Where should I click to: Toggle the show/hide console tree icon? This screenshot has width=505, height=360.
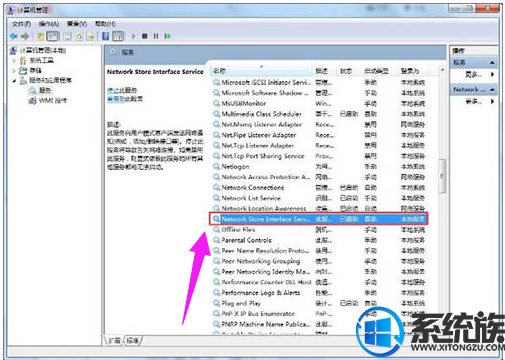pos(53,36)
